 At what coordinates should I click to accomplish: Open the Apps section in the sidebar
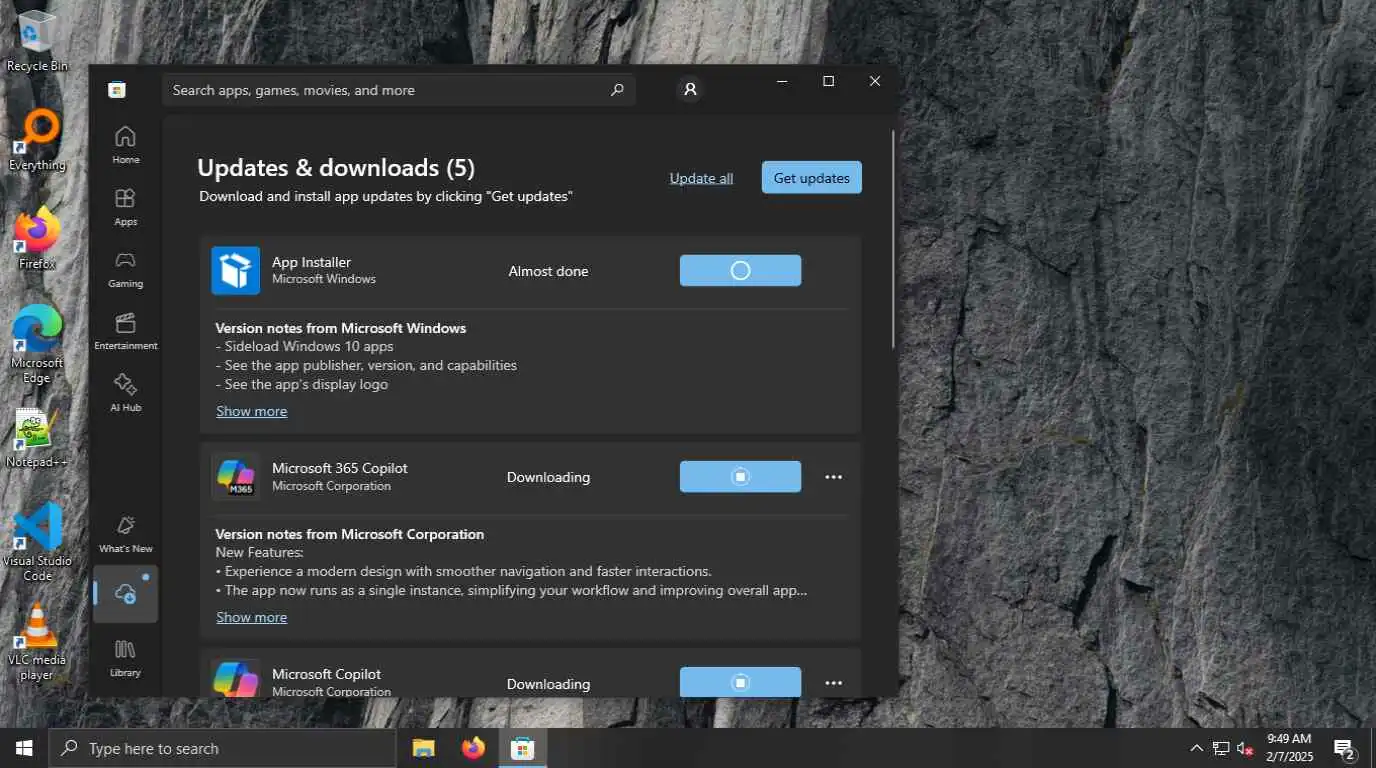tap(125, 207)
